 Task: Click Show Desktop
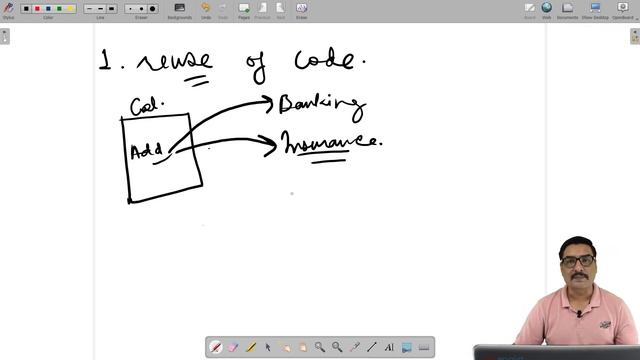point(595,11)
